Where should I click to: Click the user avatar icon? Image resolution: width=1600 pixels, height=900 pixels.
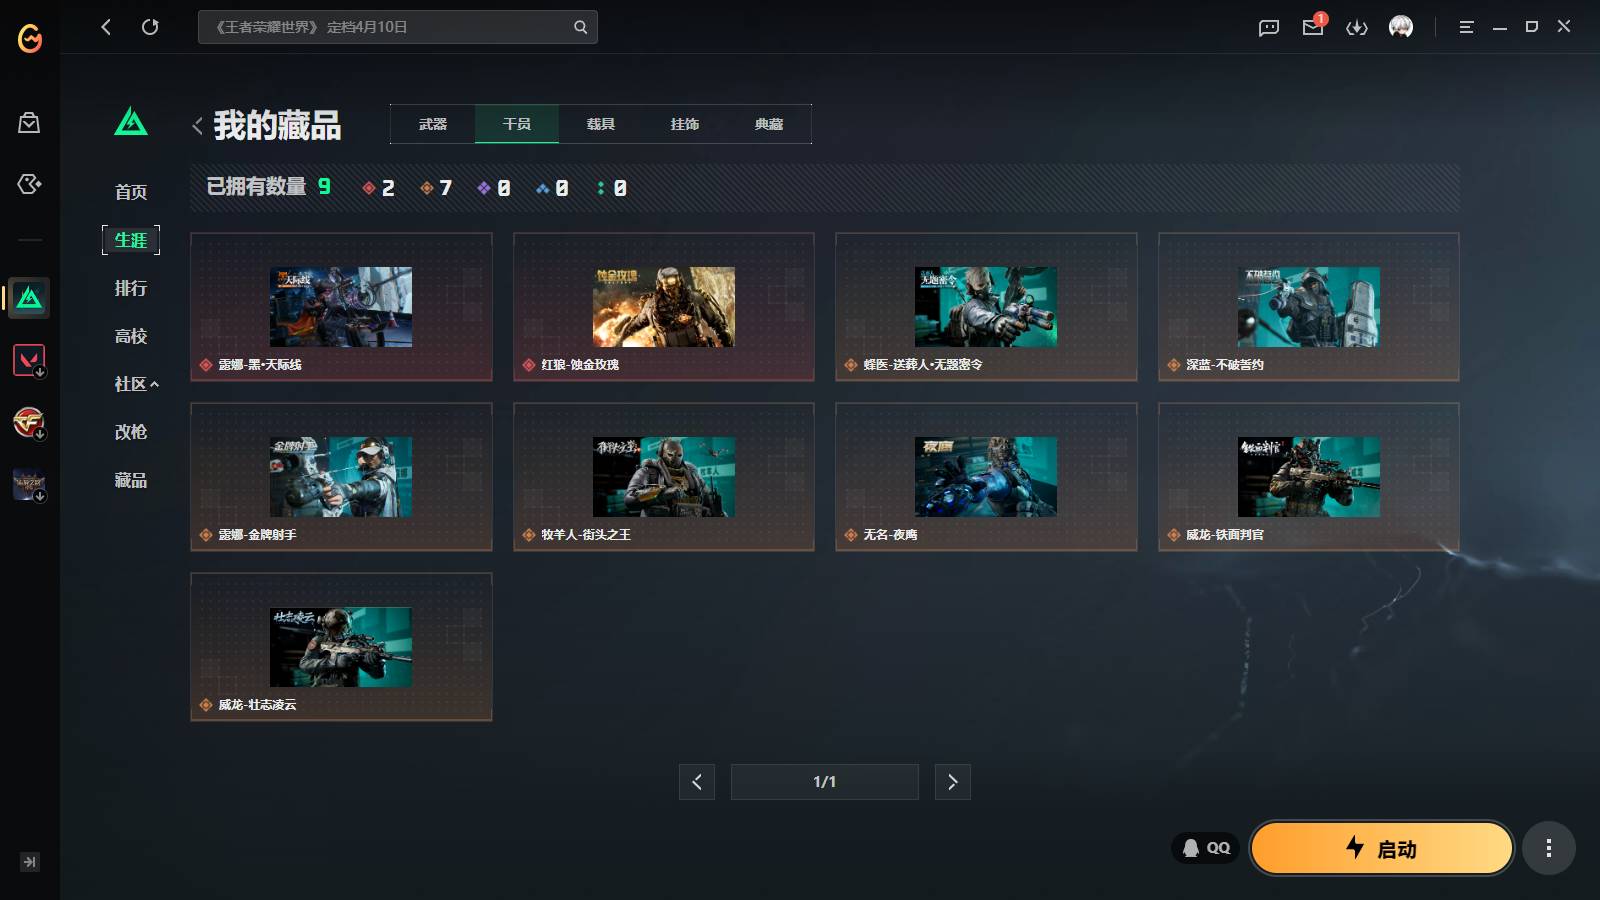1401,27
